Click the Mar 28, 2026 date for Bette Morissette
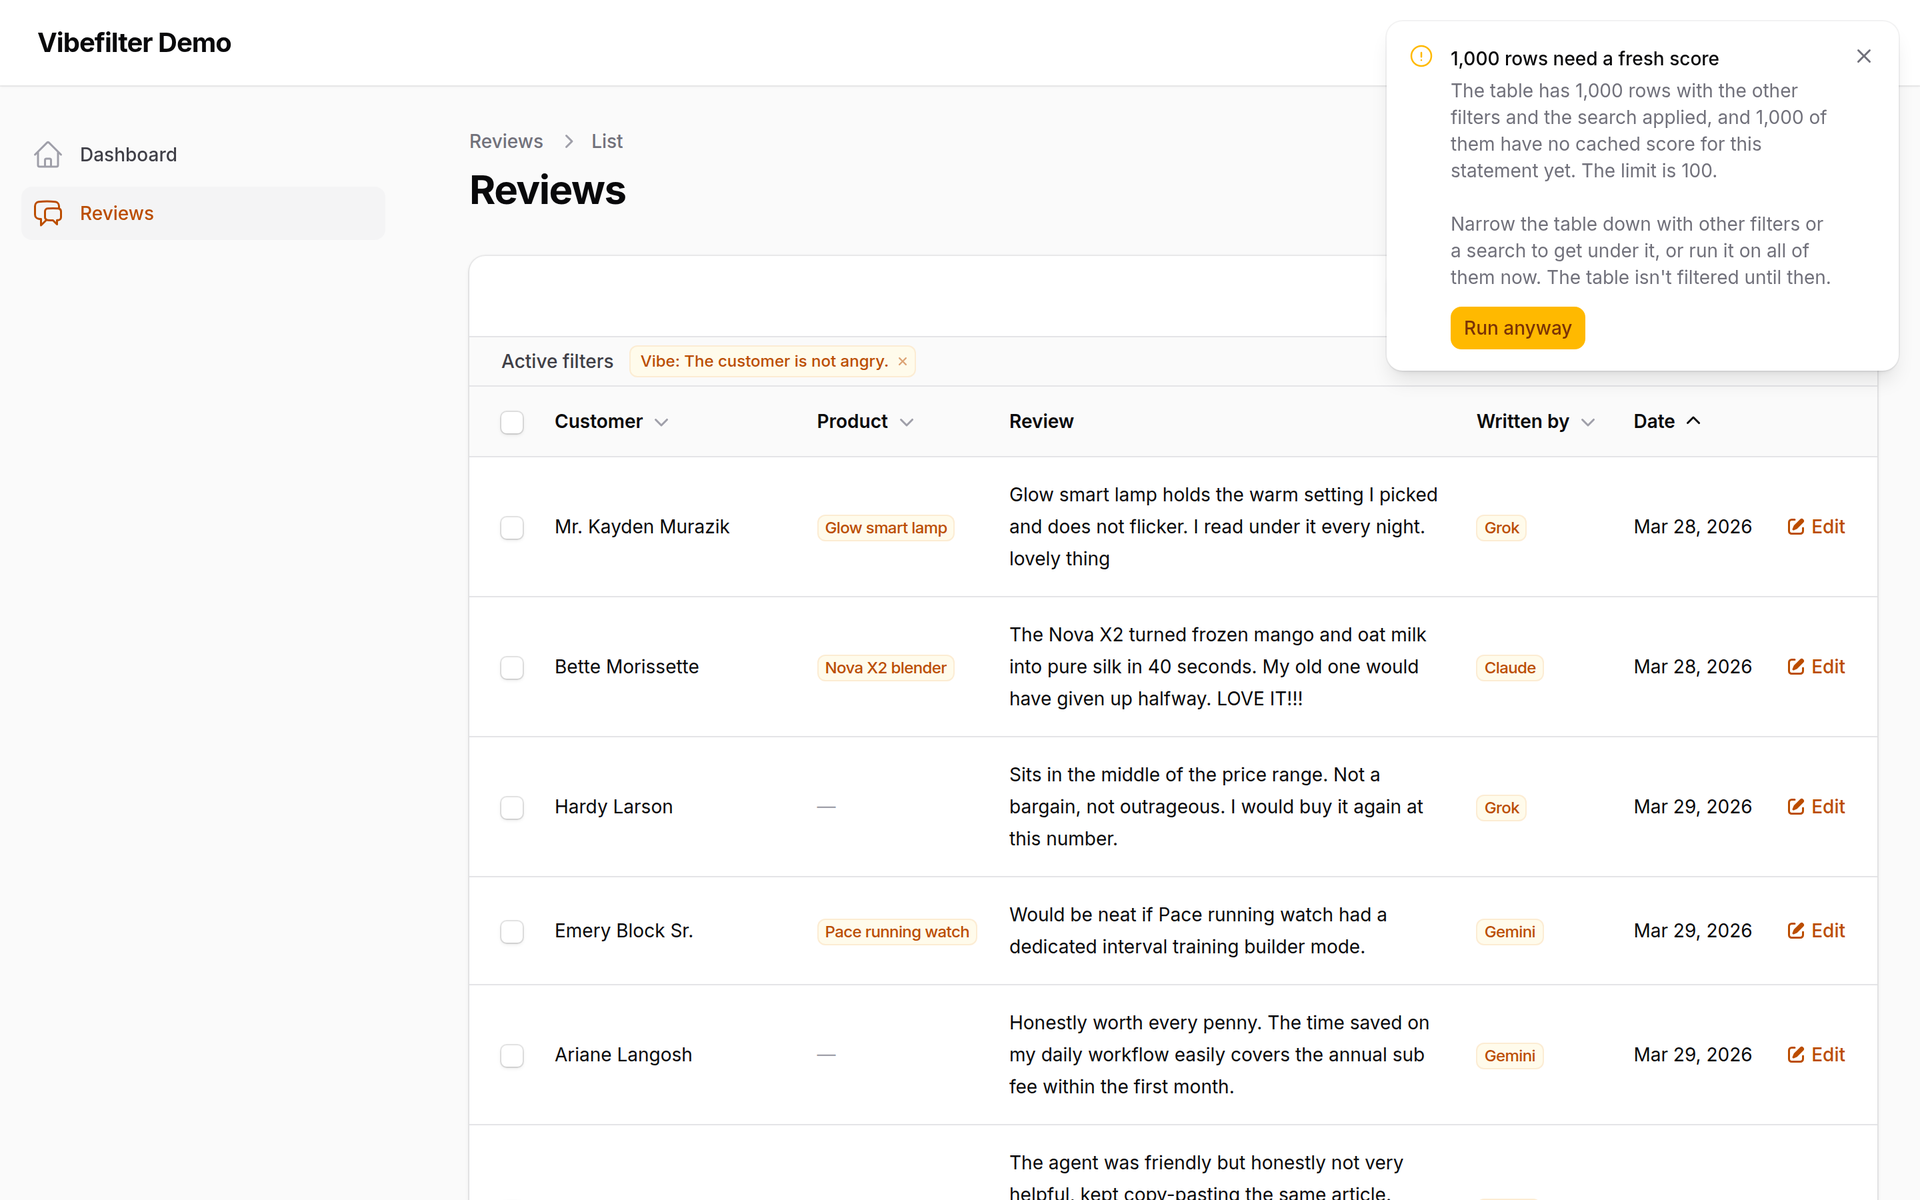Image resolution: width=1920 pixels, height=1200 pixels. pos(1693,667)
